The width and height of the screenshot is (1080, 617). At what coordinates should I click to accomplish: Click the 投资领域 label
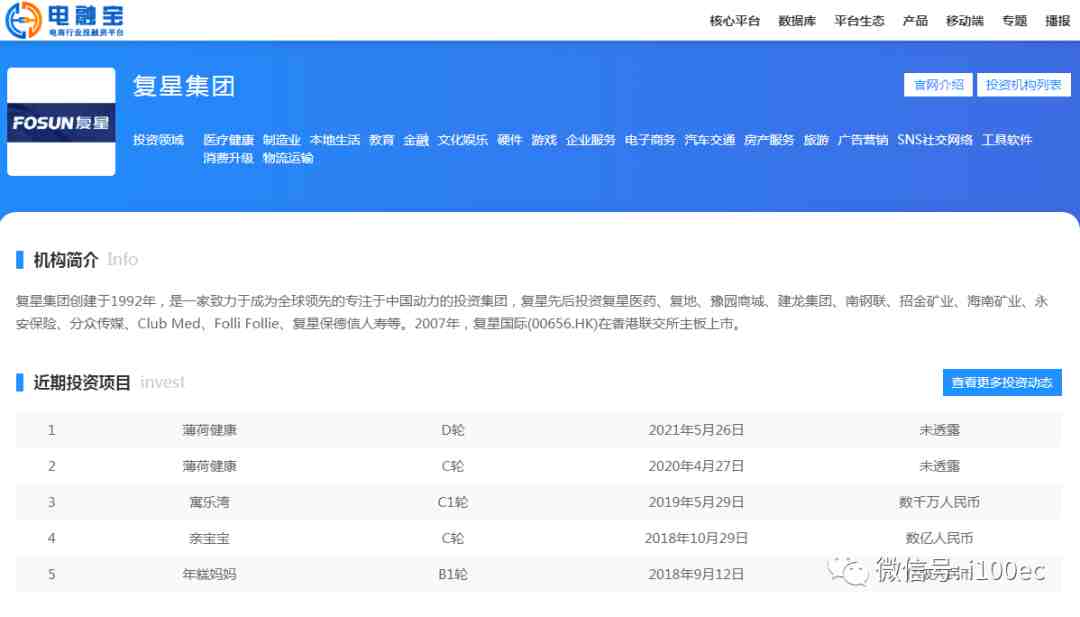pyautogui.click(x=158, y=140)
